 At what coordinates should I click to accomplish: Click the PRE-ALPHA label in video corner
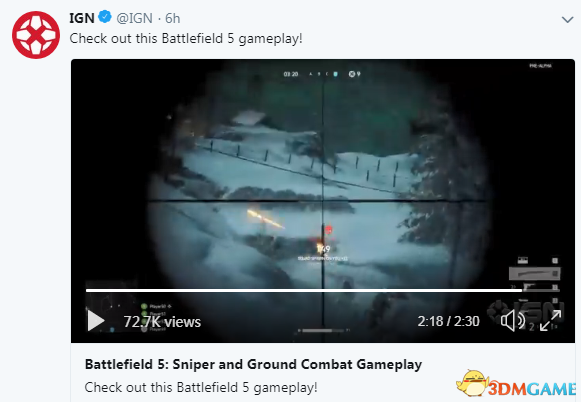(x=541, y=66)
